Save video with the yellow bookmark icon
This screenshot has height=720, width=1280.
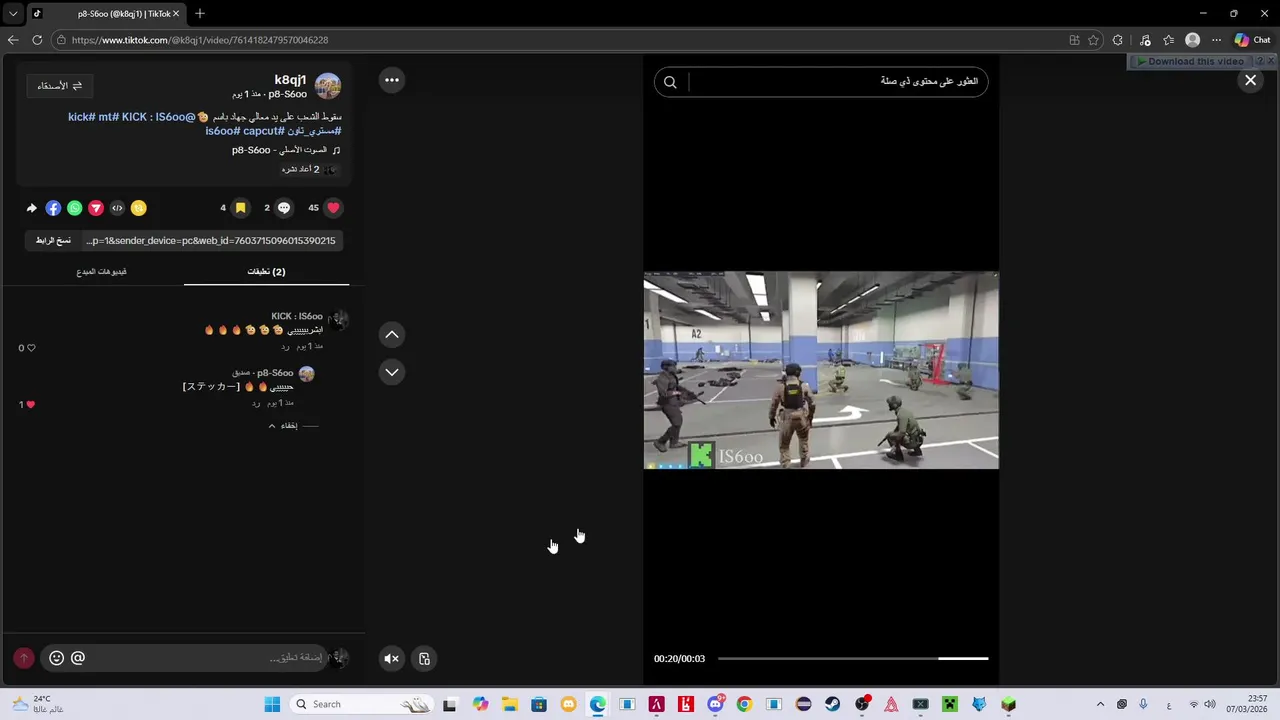(x=240, y=208)
